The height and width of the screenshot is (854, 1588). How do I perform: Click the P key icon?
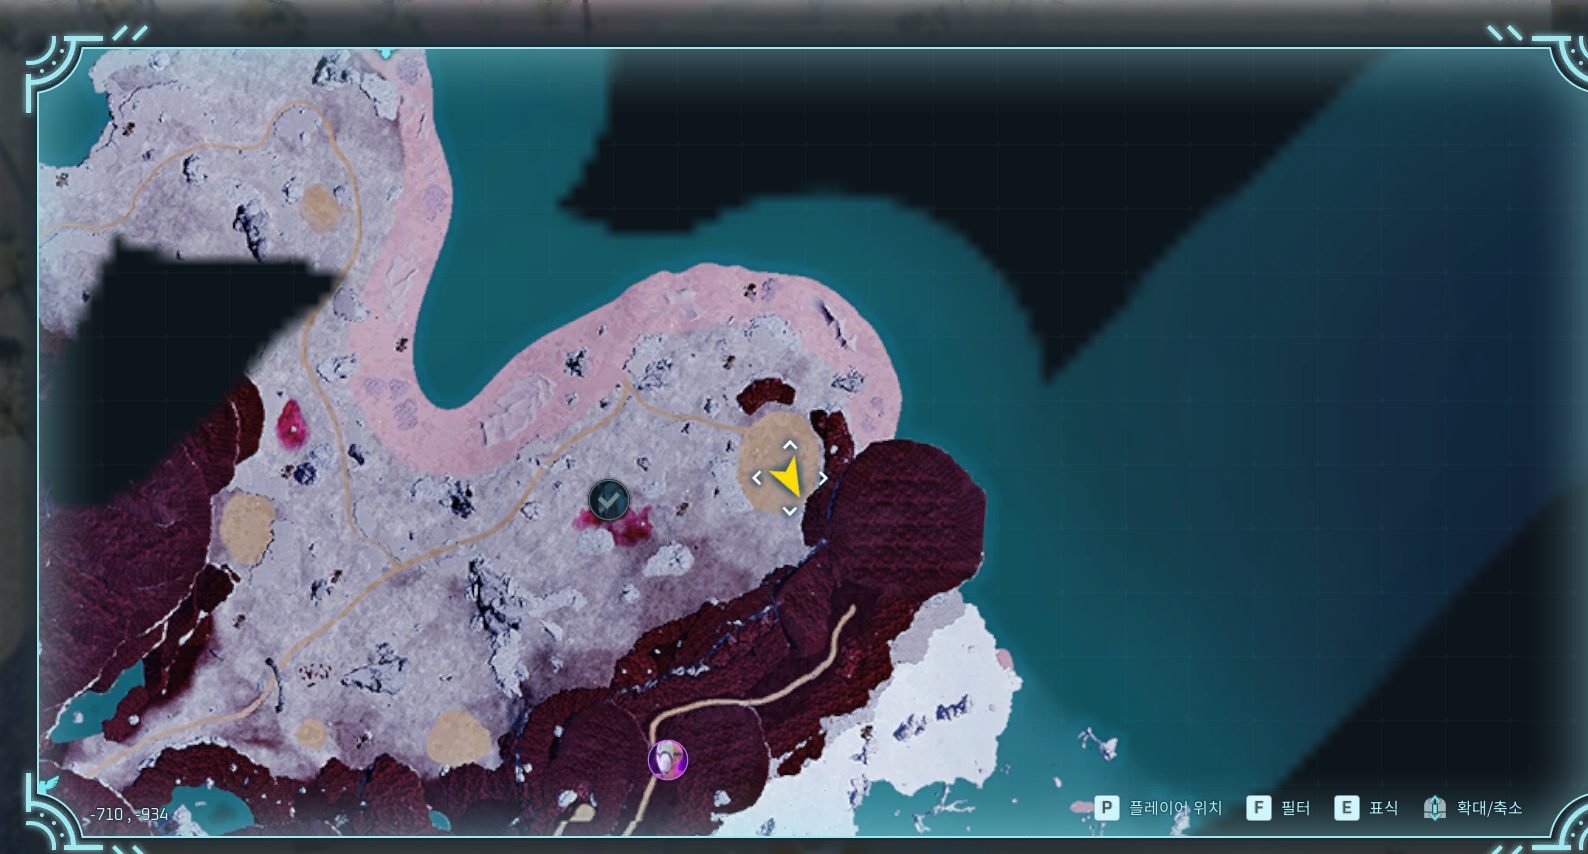[x=1106, y=807]
